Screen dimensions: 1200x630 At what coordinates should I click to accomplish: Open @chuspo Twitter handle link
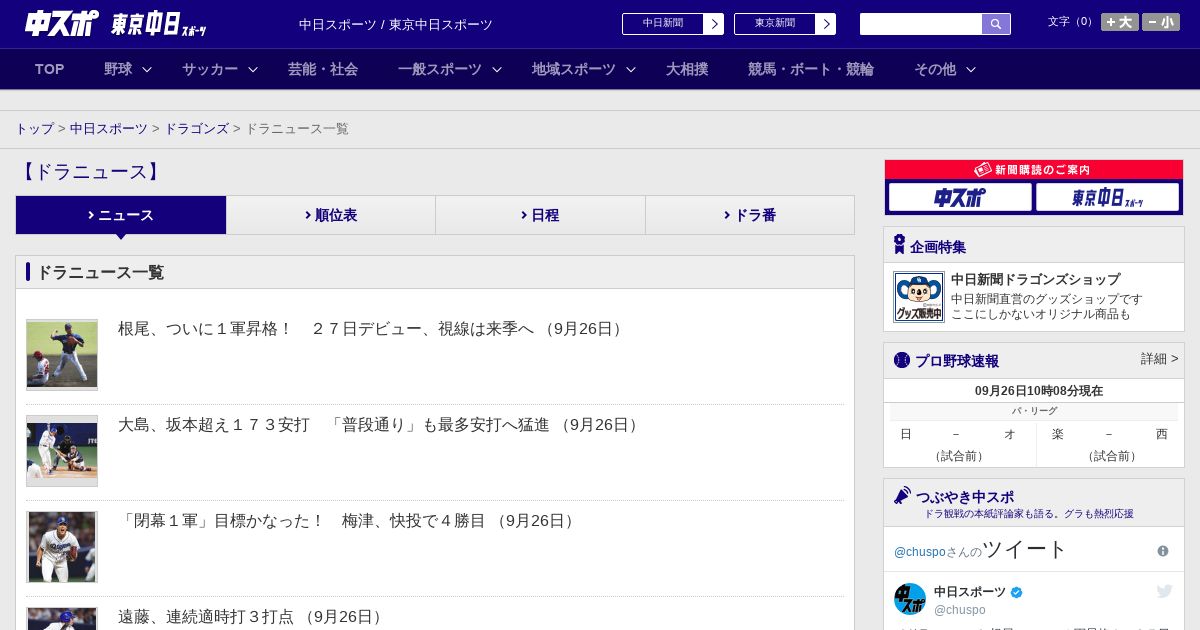point(920,552)
